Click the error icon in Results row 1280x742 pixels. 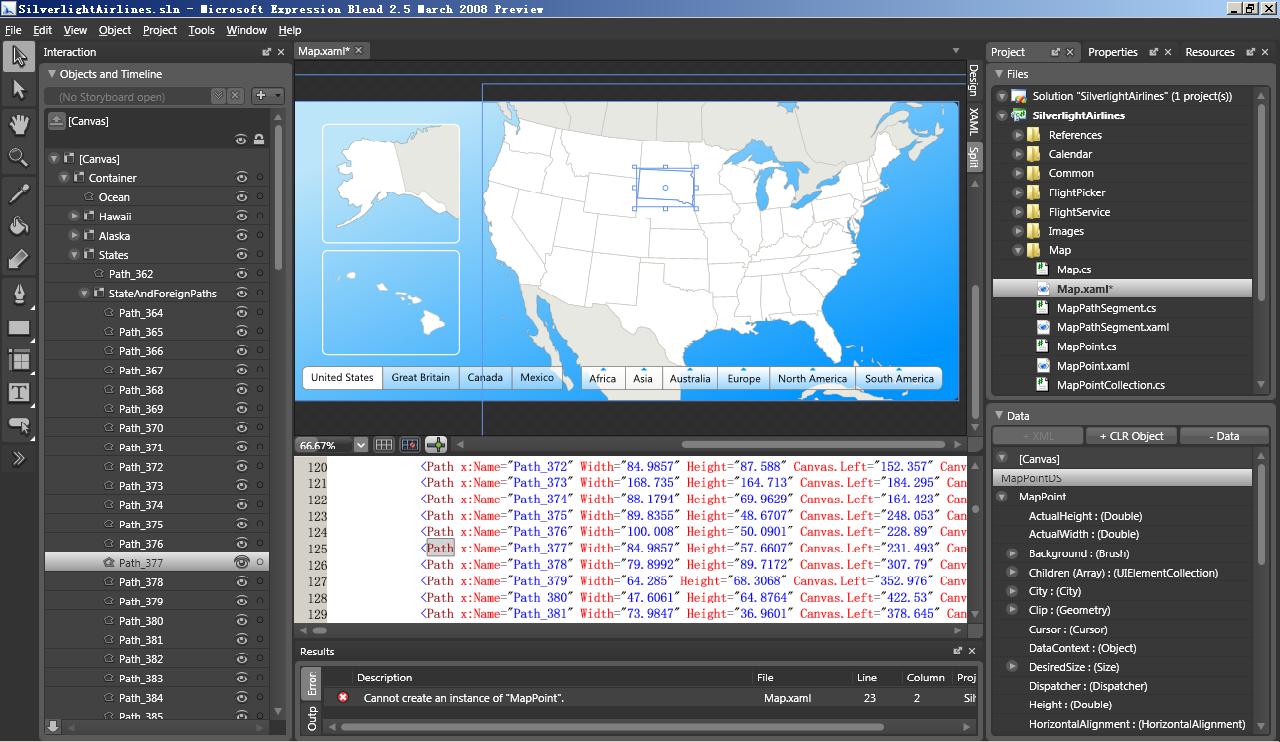[x=343, y=697]
